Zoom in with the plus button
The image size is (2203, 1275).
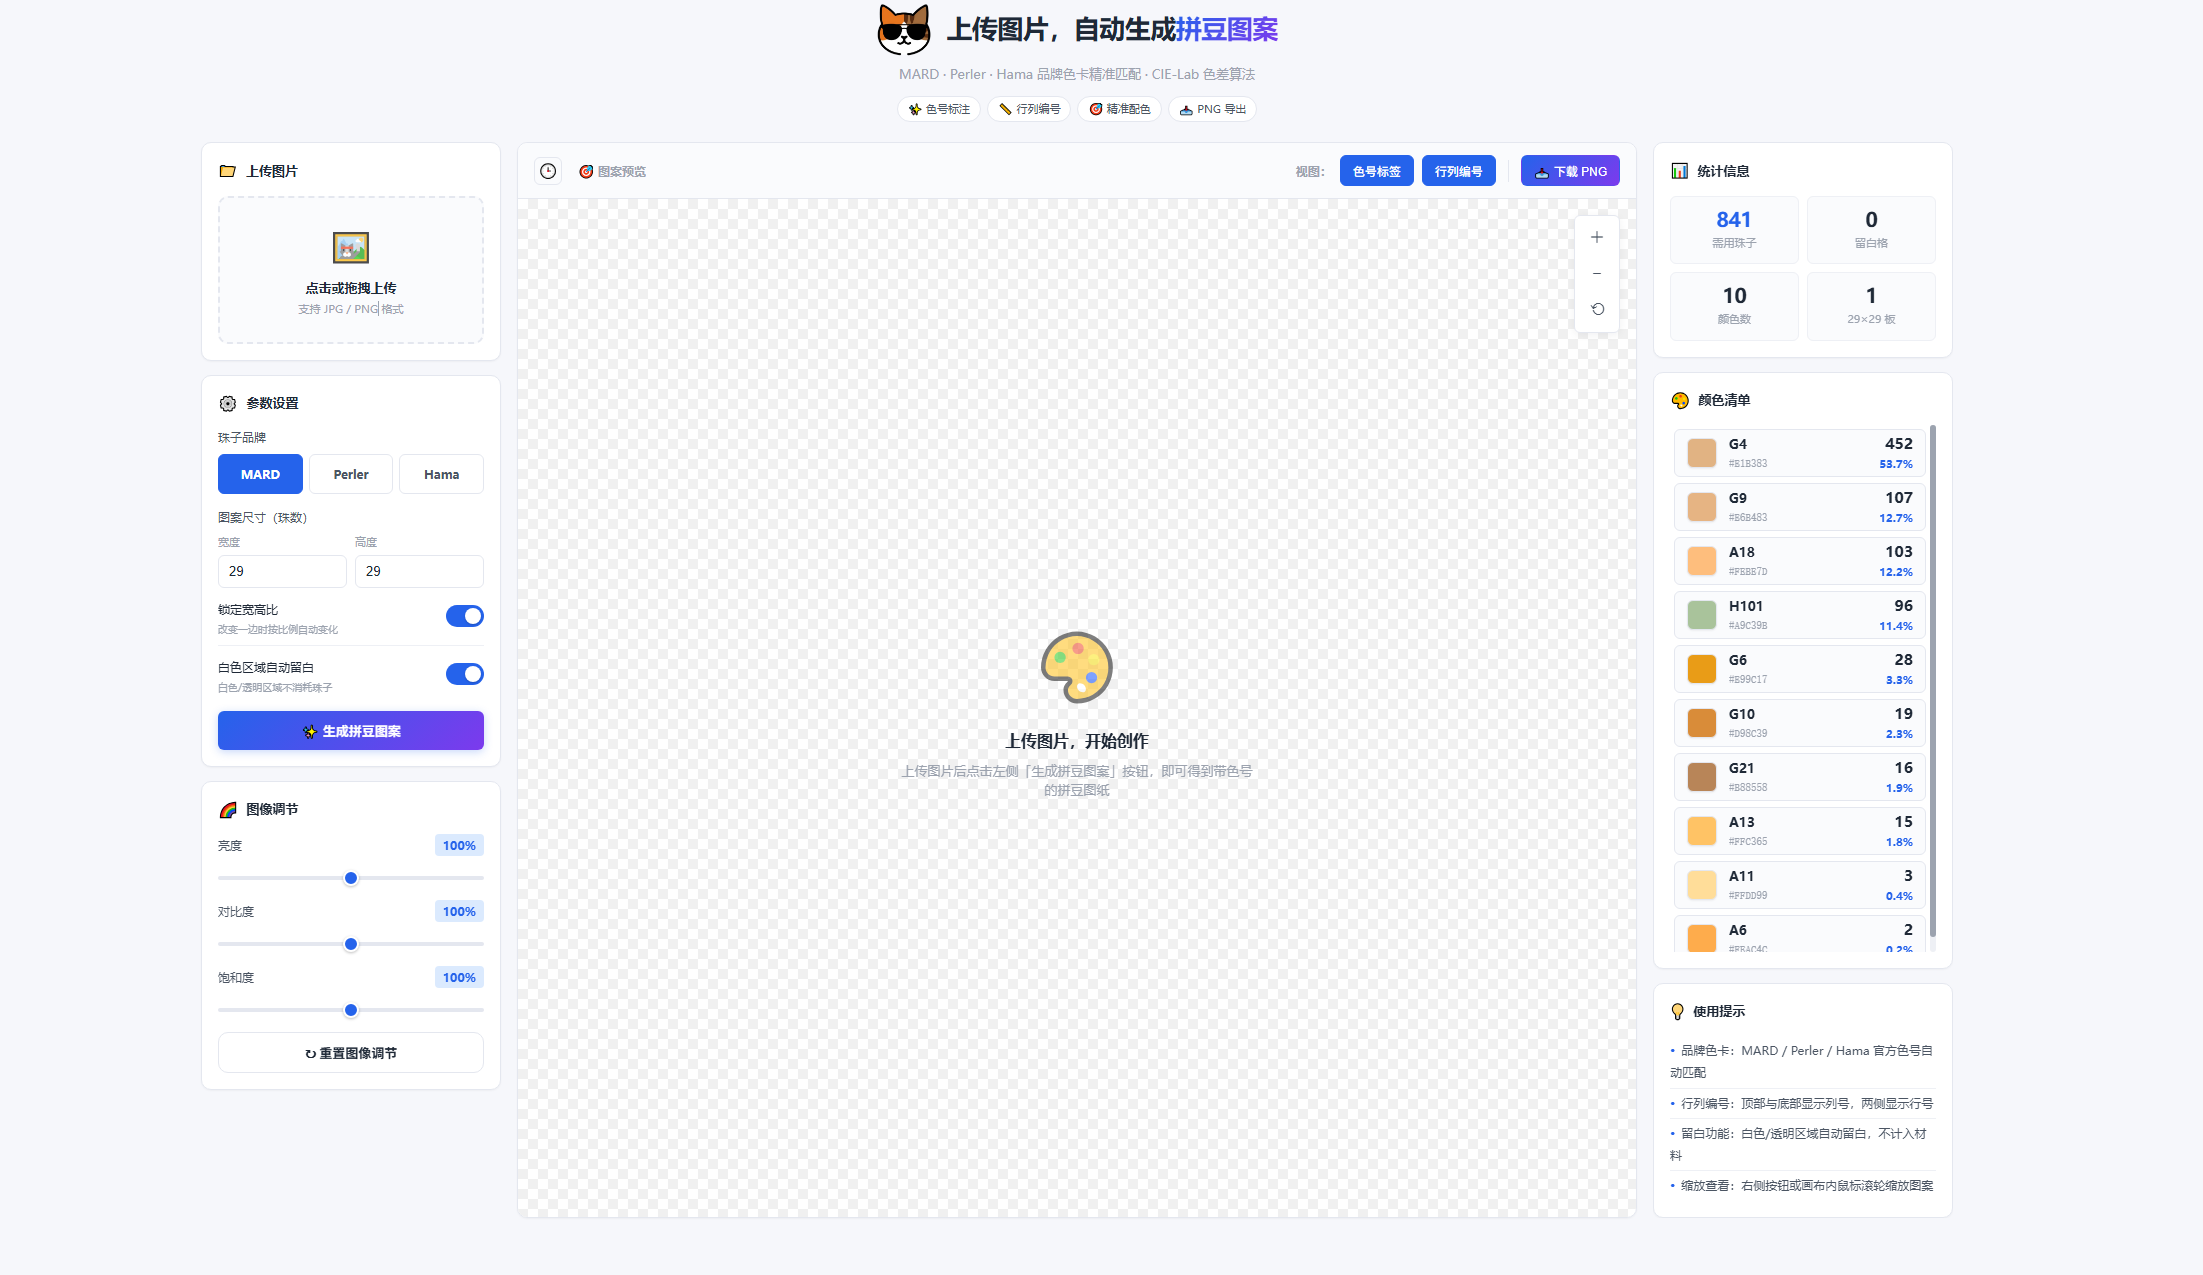coord(1597,237)
